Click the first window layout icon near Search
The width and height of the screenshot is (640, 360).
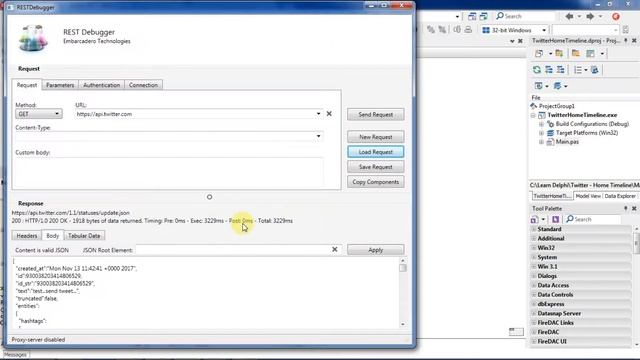coord(472,16)
